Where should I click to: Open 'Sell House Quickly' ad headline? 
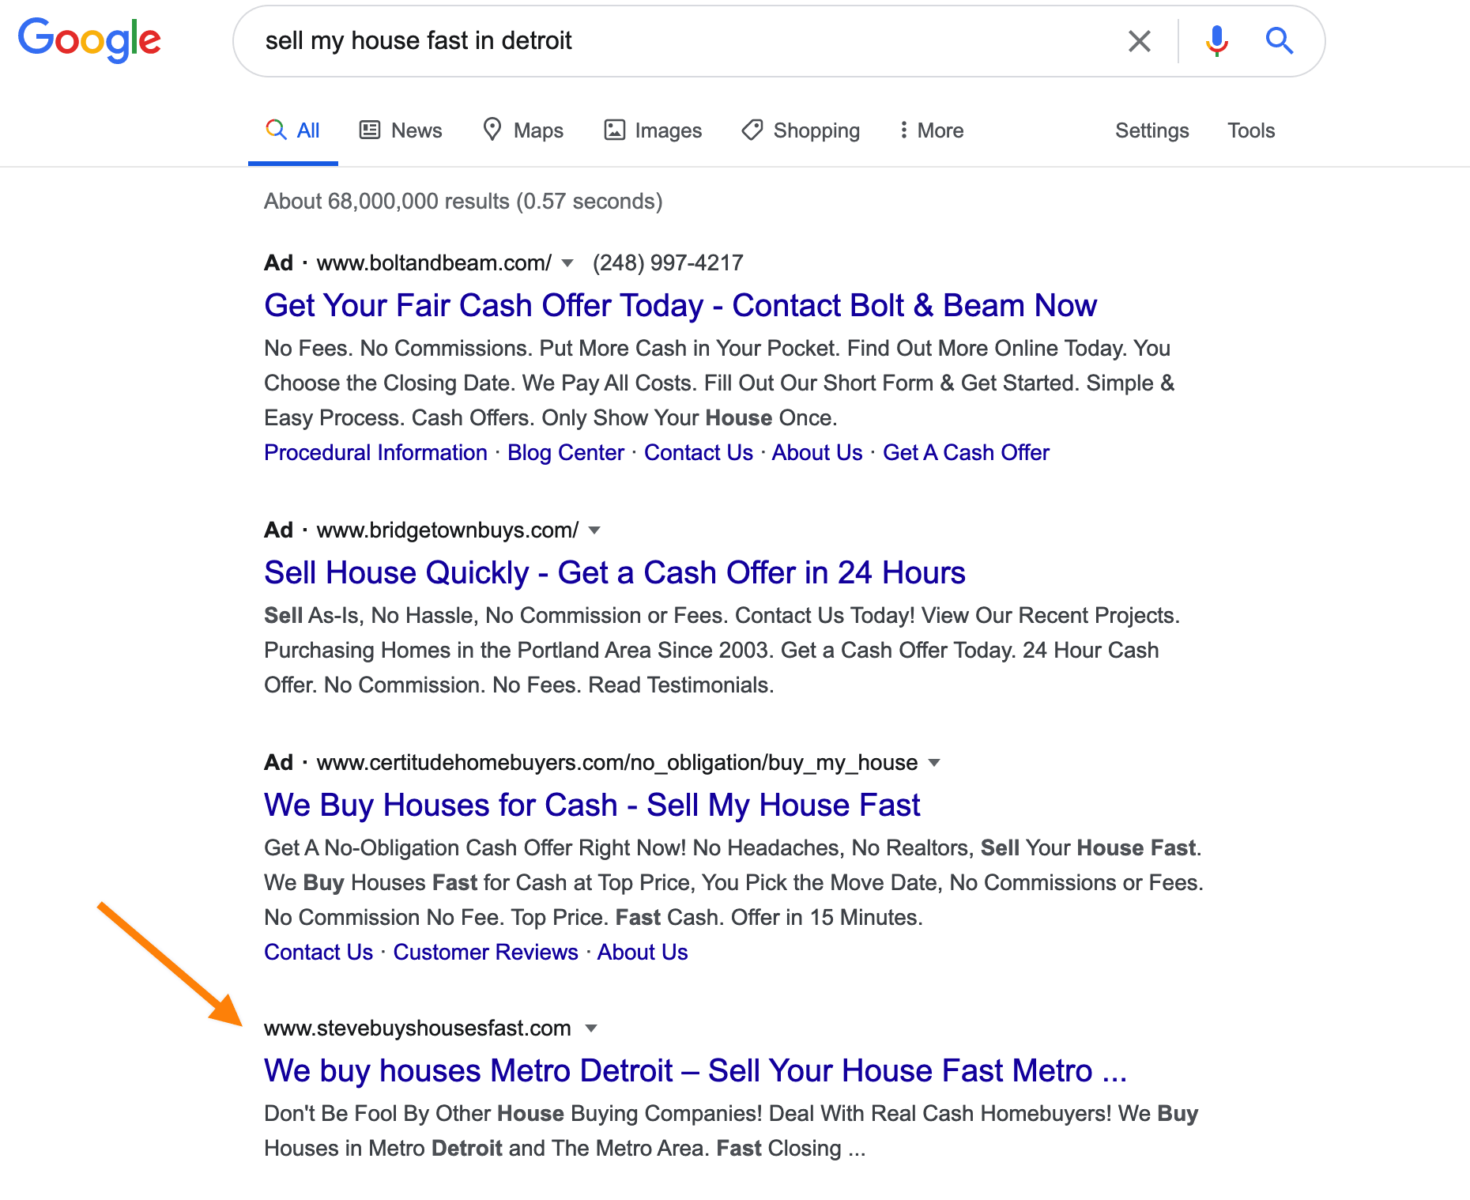[614, 573]
